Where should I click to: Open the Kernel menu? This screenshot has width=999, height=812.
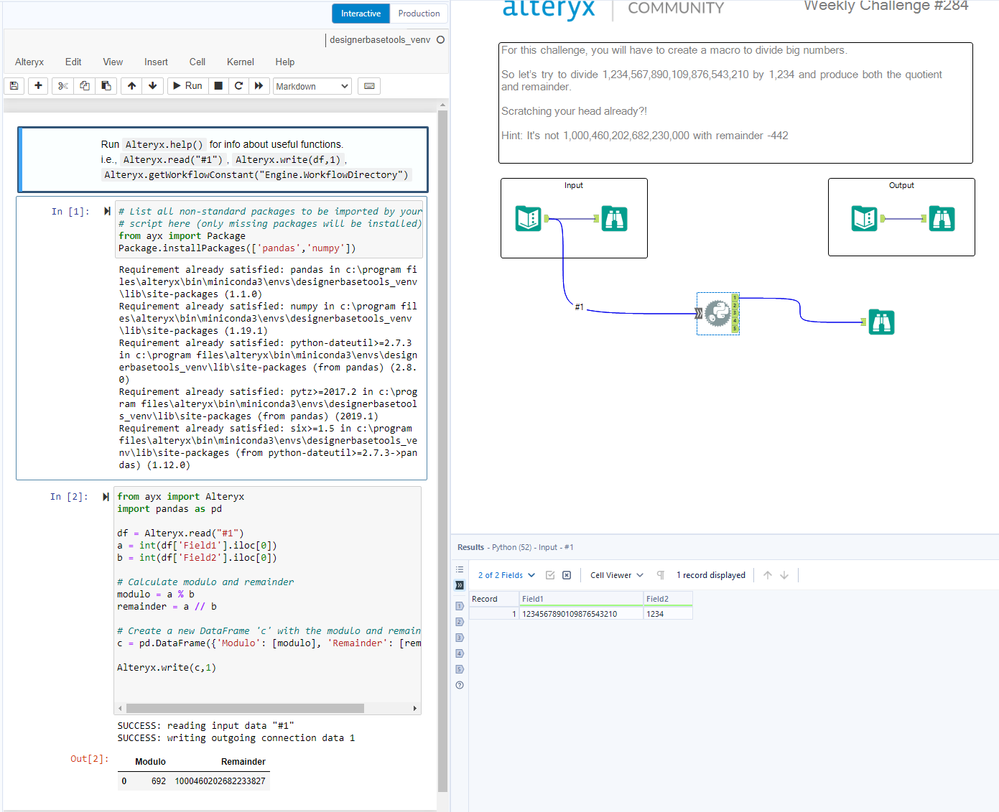[240, 62]
